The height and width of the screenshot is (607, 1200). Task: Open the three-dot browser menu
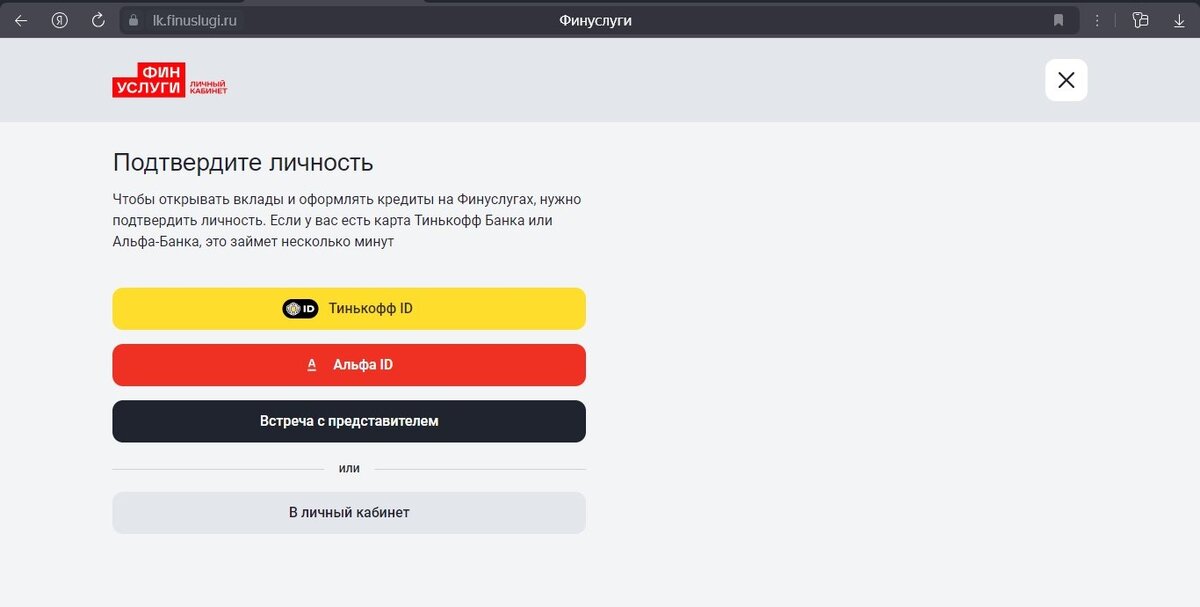tap(1098, 20)
